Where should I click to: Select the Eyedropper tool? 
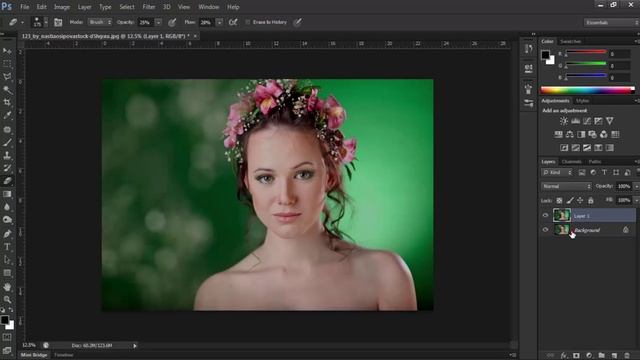[x=7, y=116]
